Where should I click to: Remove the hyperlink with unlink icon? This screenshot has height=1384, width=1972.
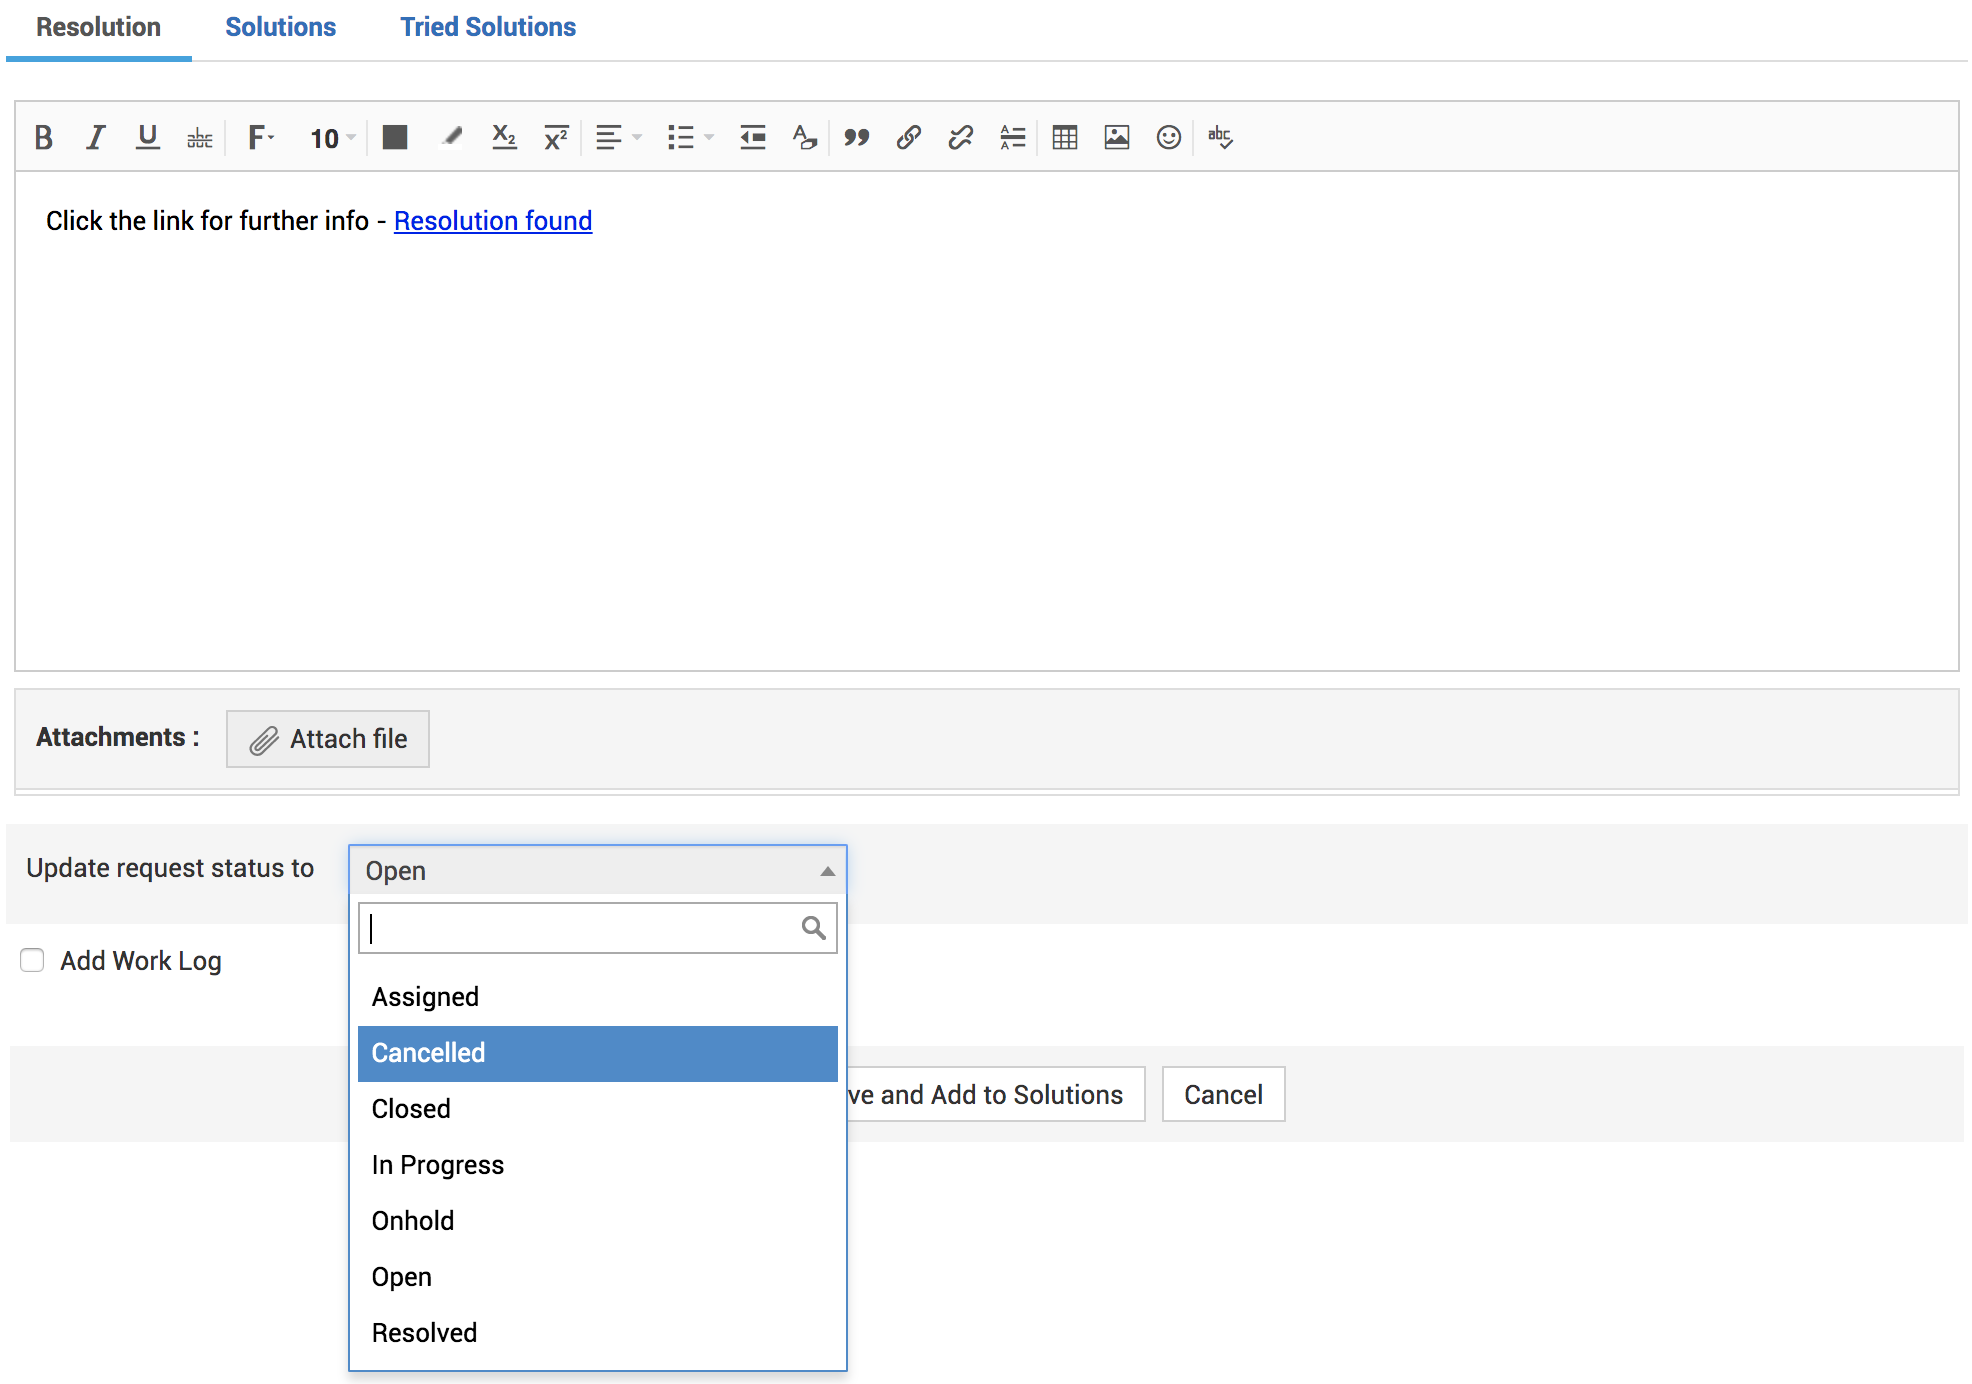[x=961, y=137]
